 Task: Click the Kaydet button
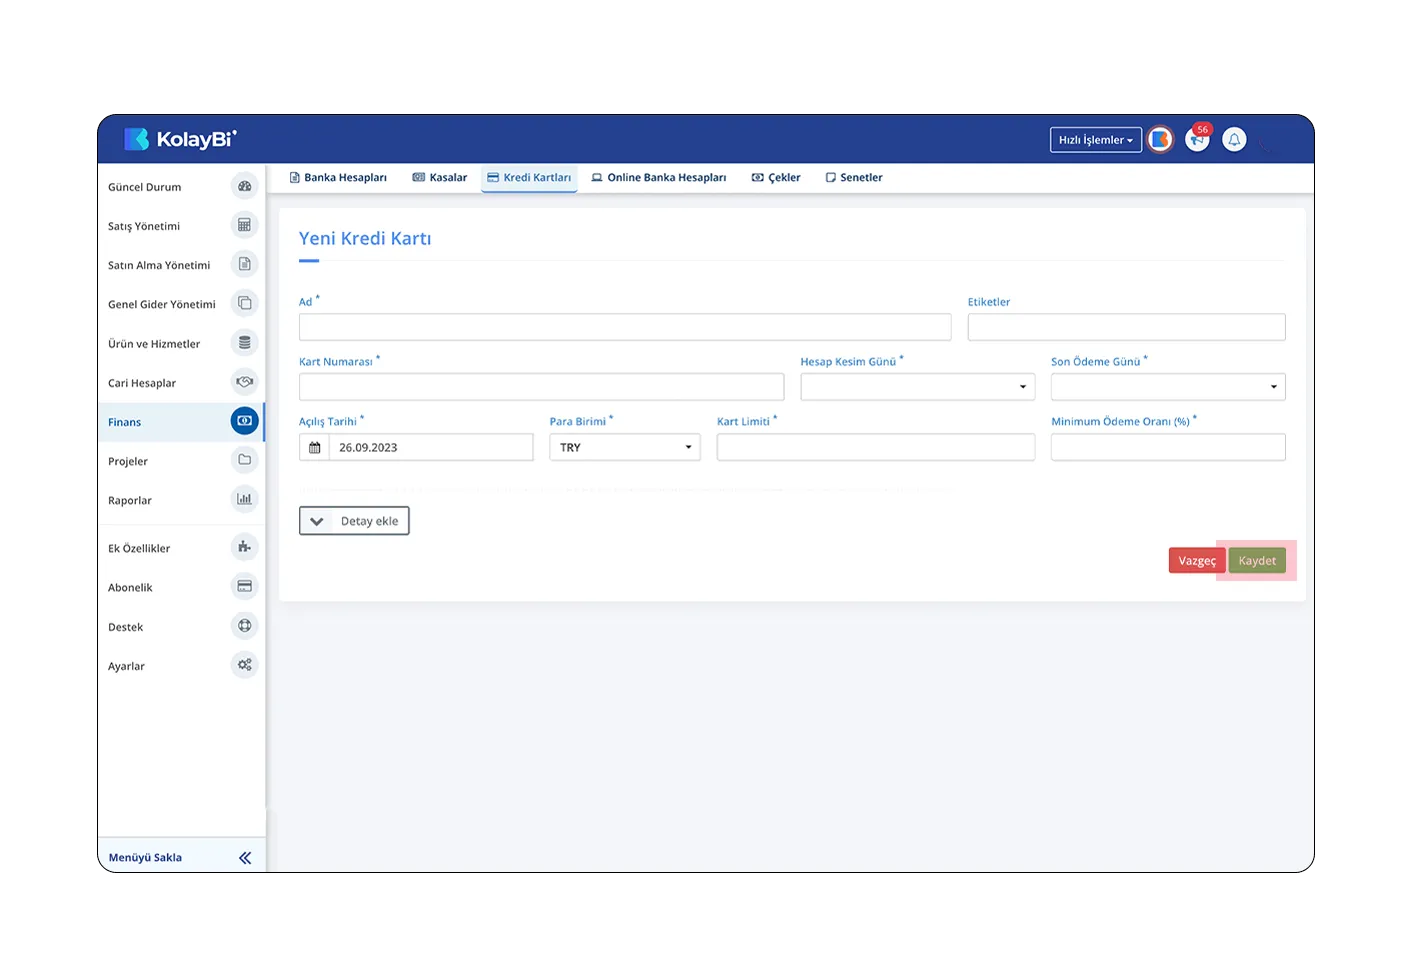tap(1257, 561)
